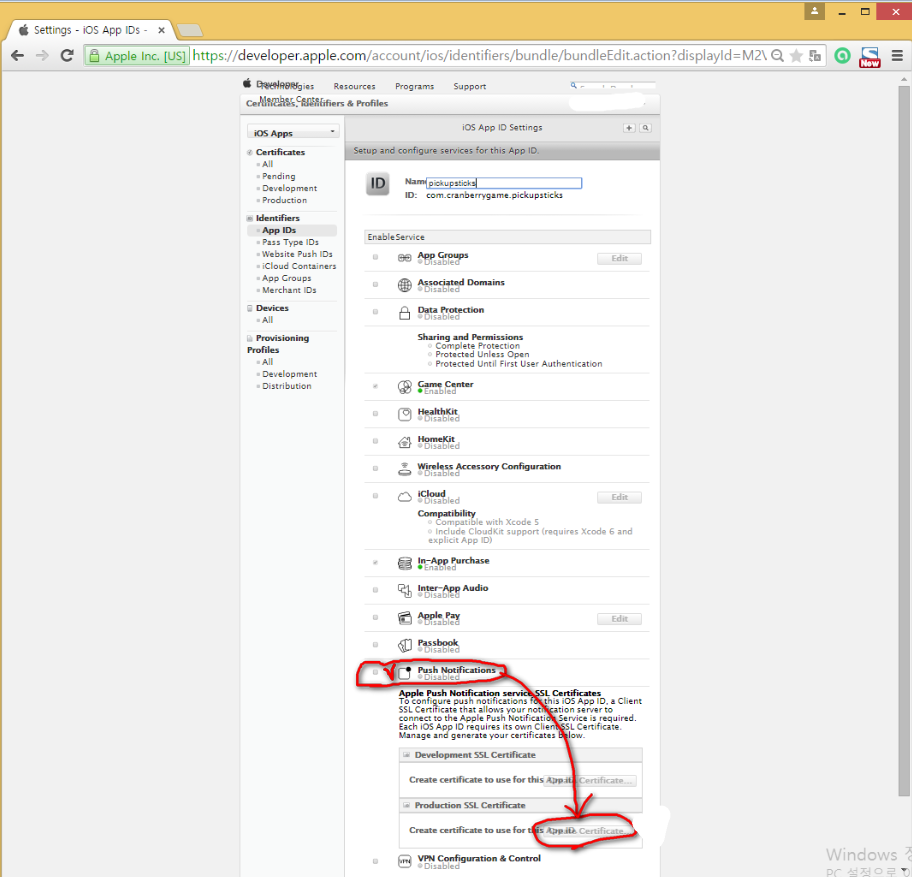Collapse the Development SSL Certificate panel
Viewport: 912px width, 877px height.
tap(407, 755)
